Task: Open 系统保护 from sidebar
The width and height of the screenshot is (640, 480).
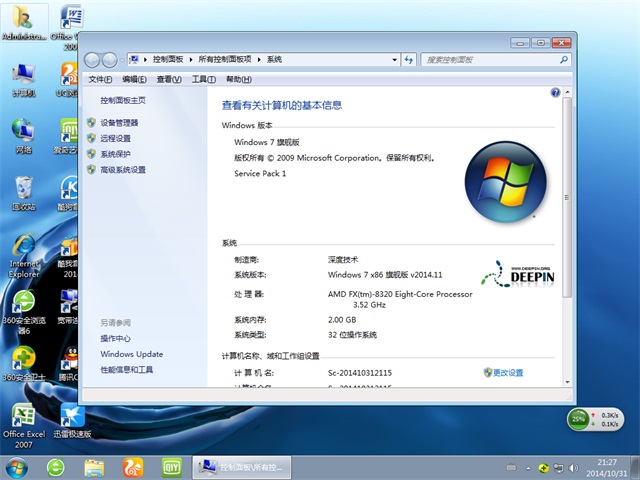Action: (x=116, y=154)
